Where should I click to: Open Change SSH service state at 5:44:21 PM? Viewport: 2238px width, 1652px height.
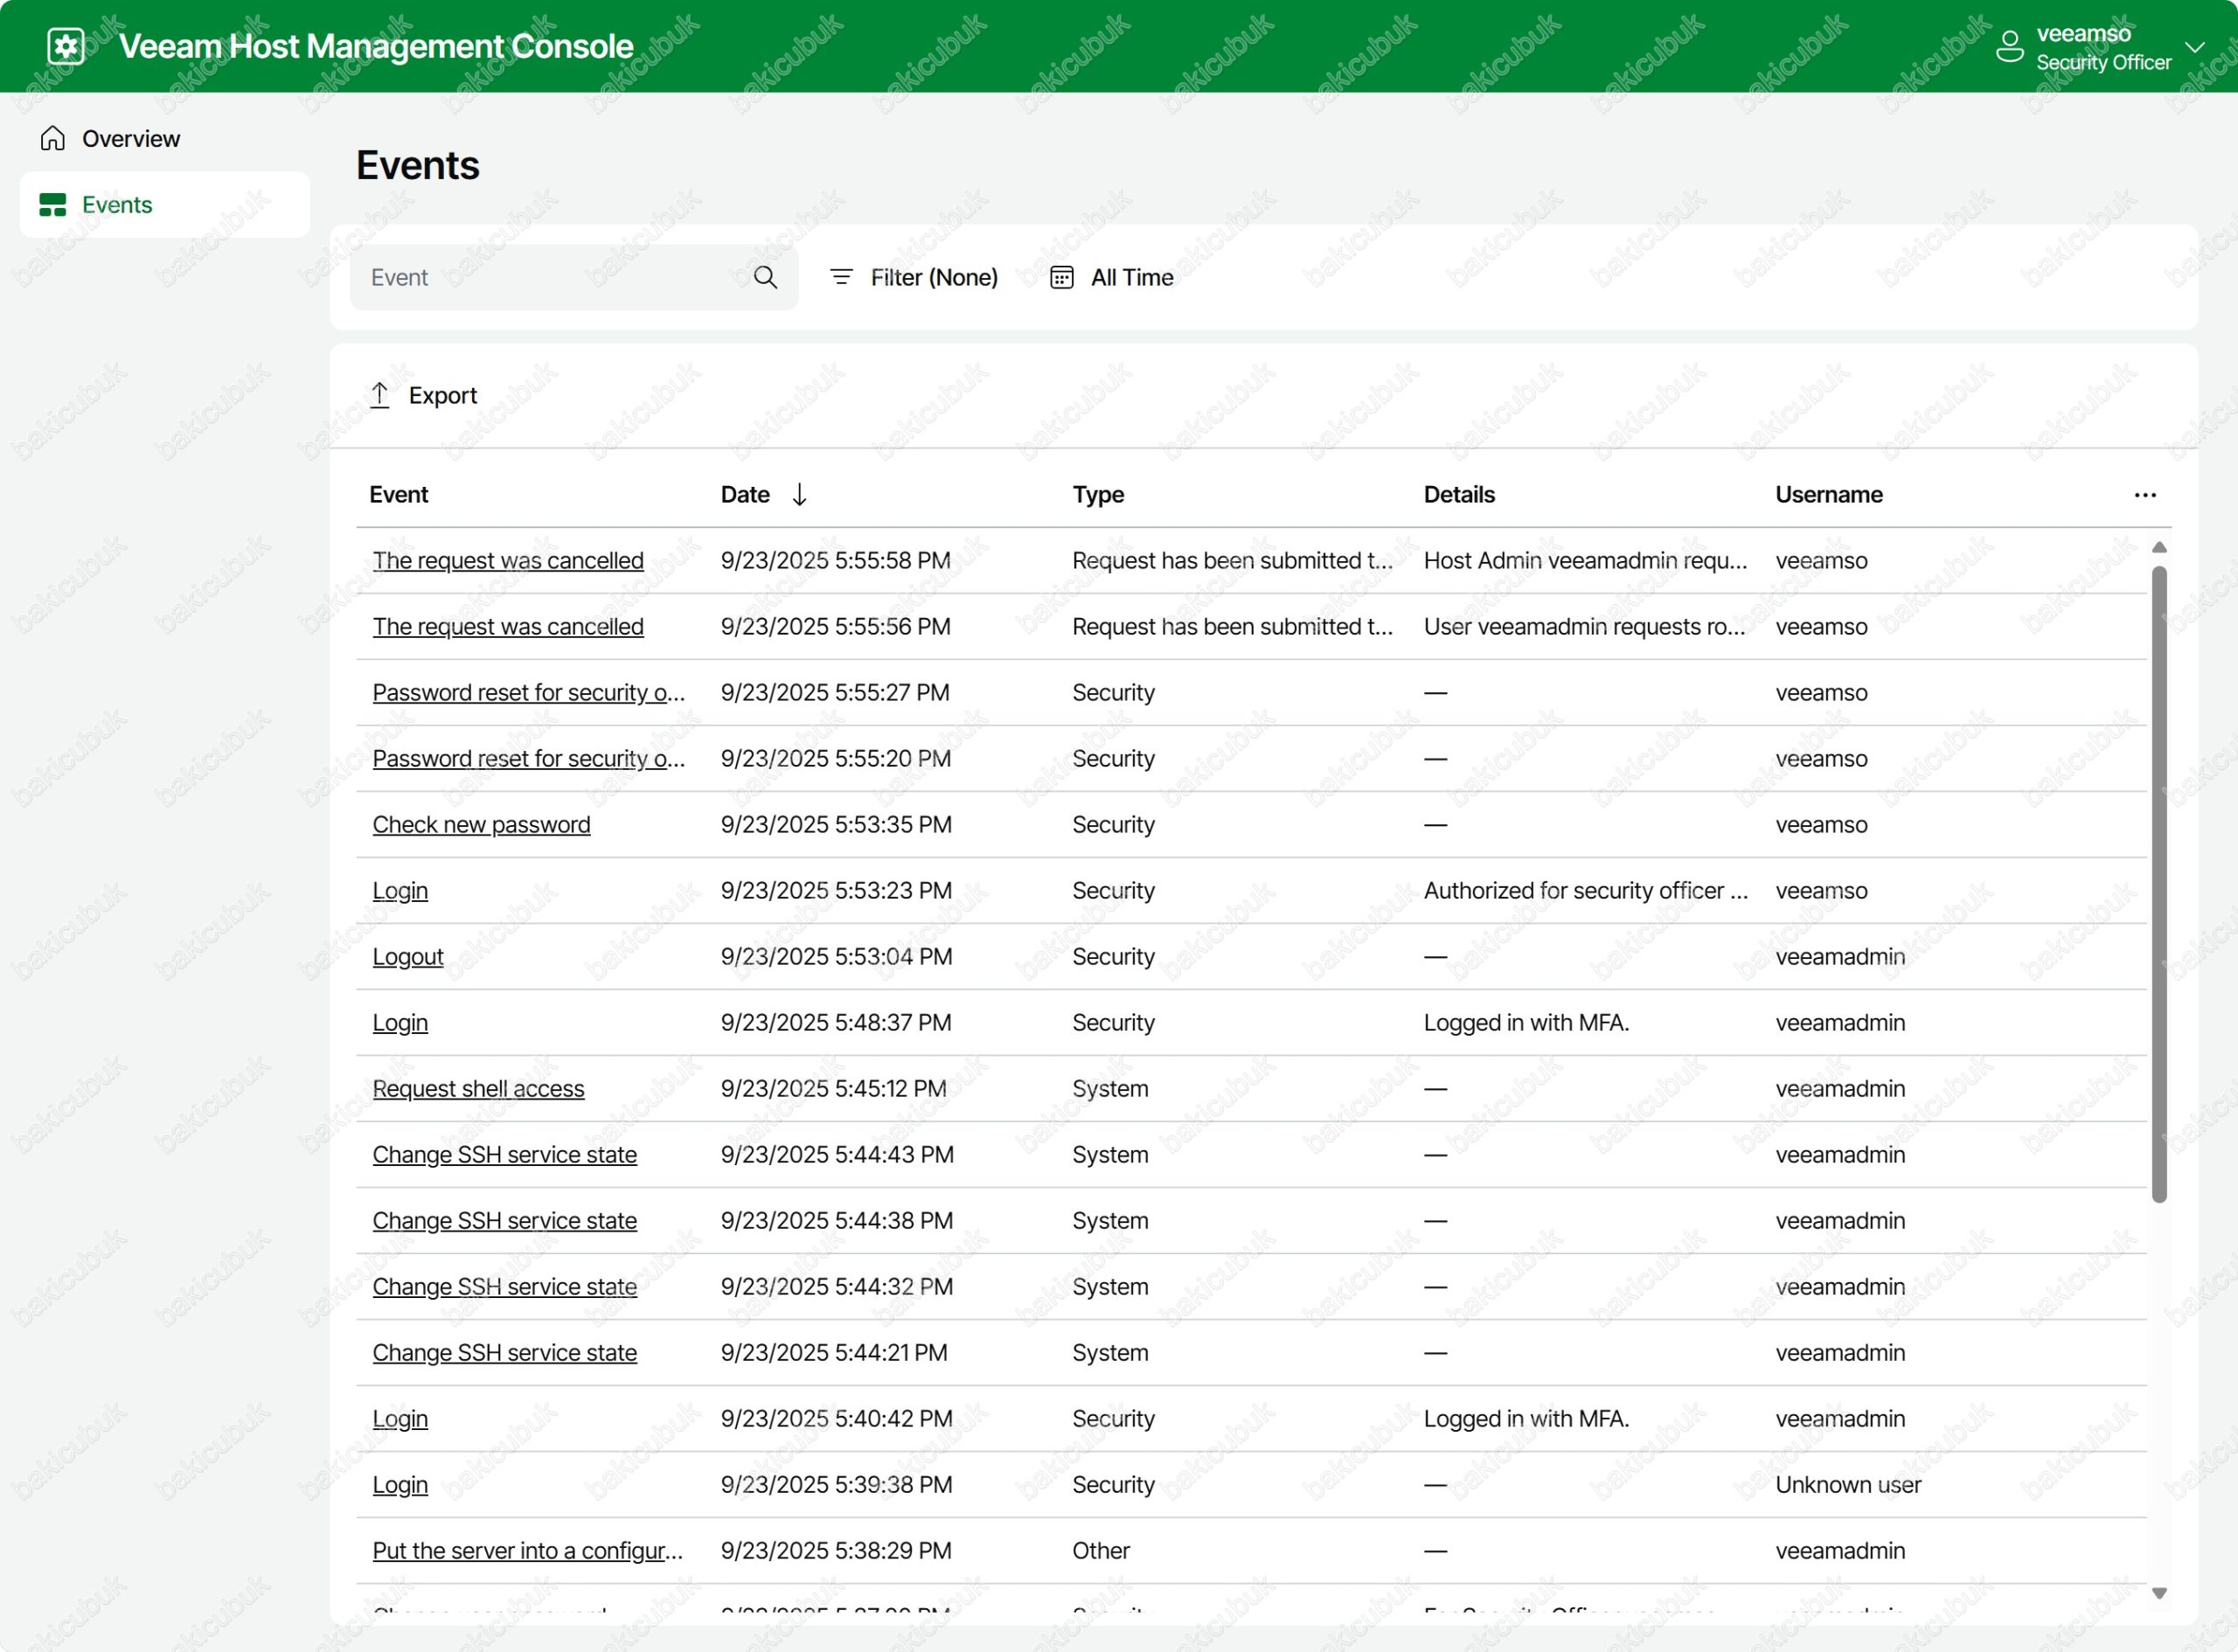pyautogui.click(x=504, y=1353)
